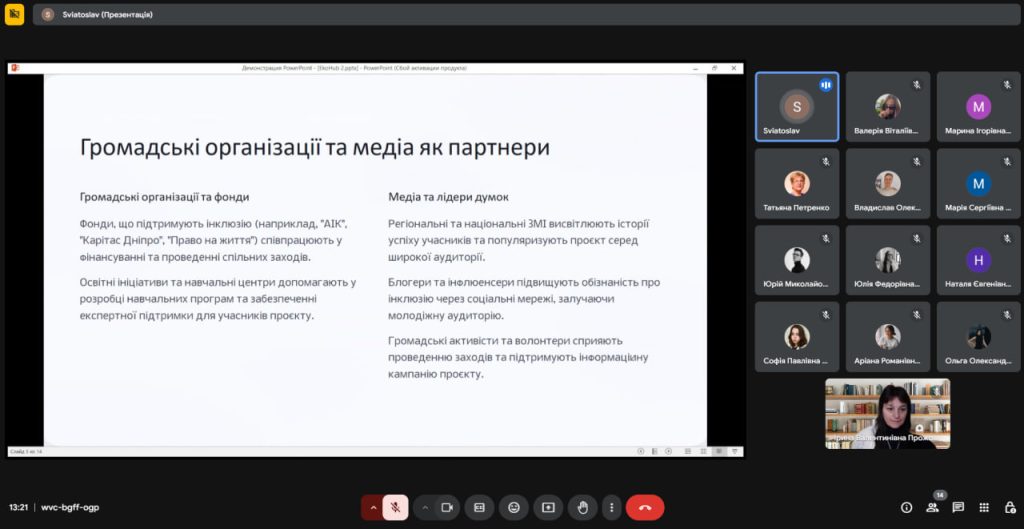Expand video settings chevron next to camera
This screenshot has height=529, width=1024.
425,507
